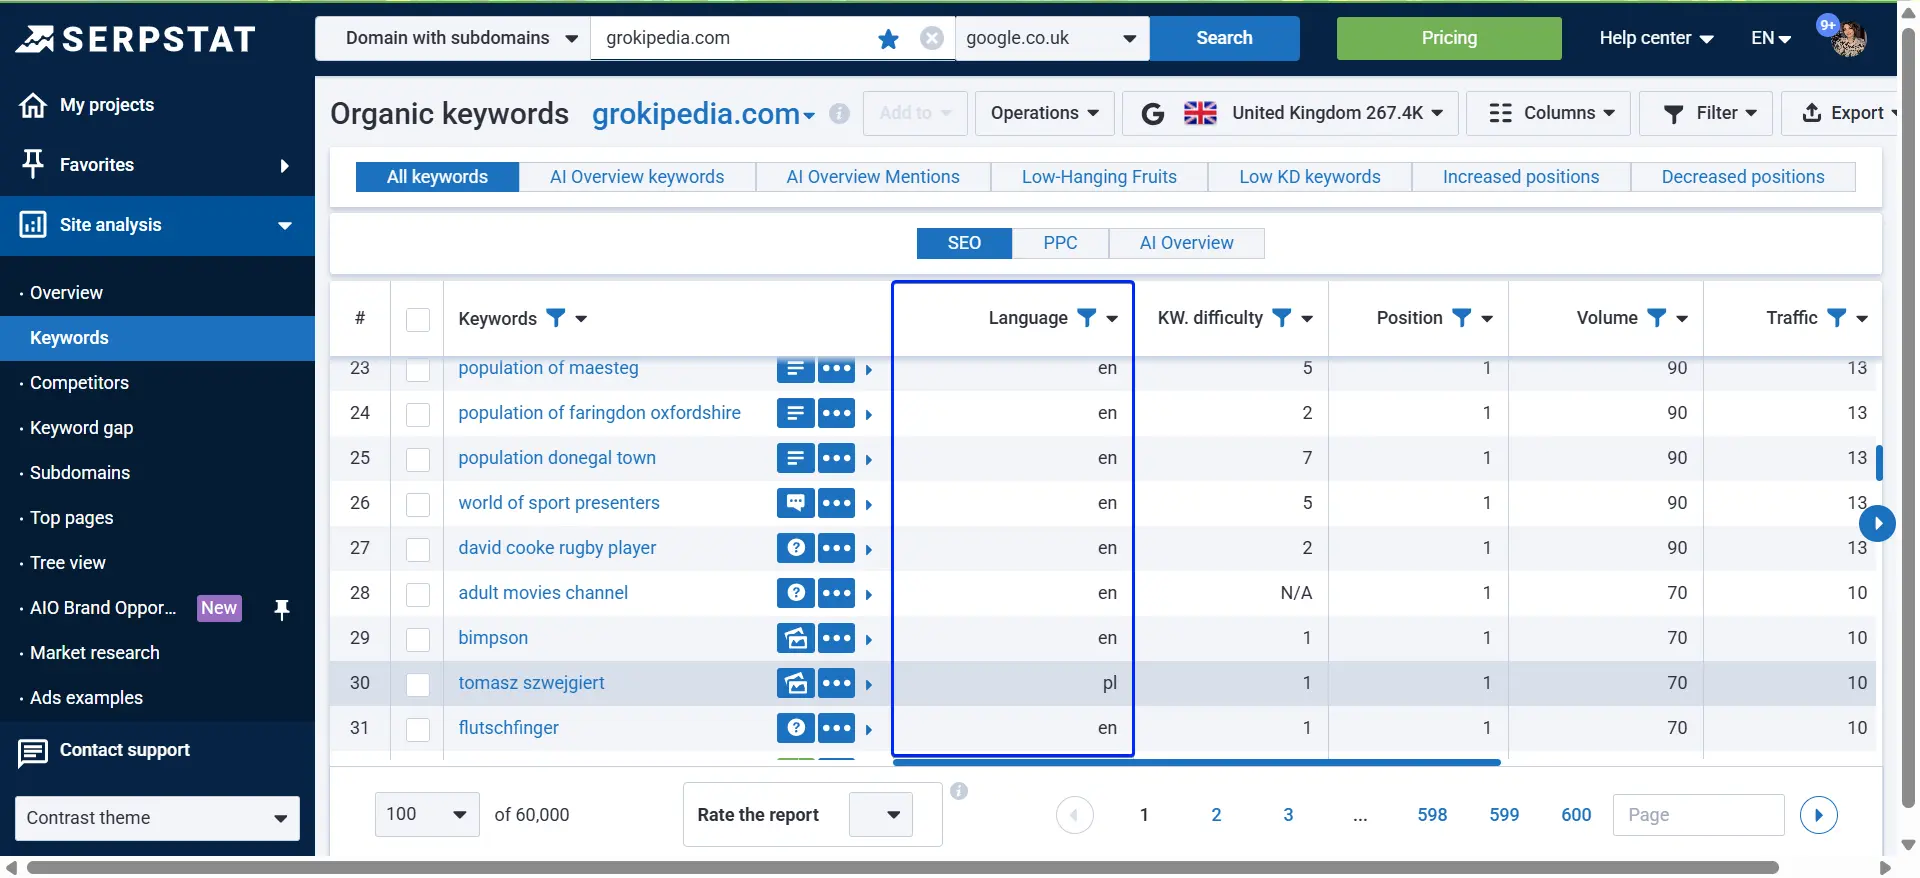This screenshot has width=1920, height=878.
Task: Check the box for adult movies channel
Action: pos(418,594)
